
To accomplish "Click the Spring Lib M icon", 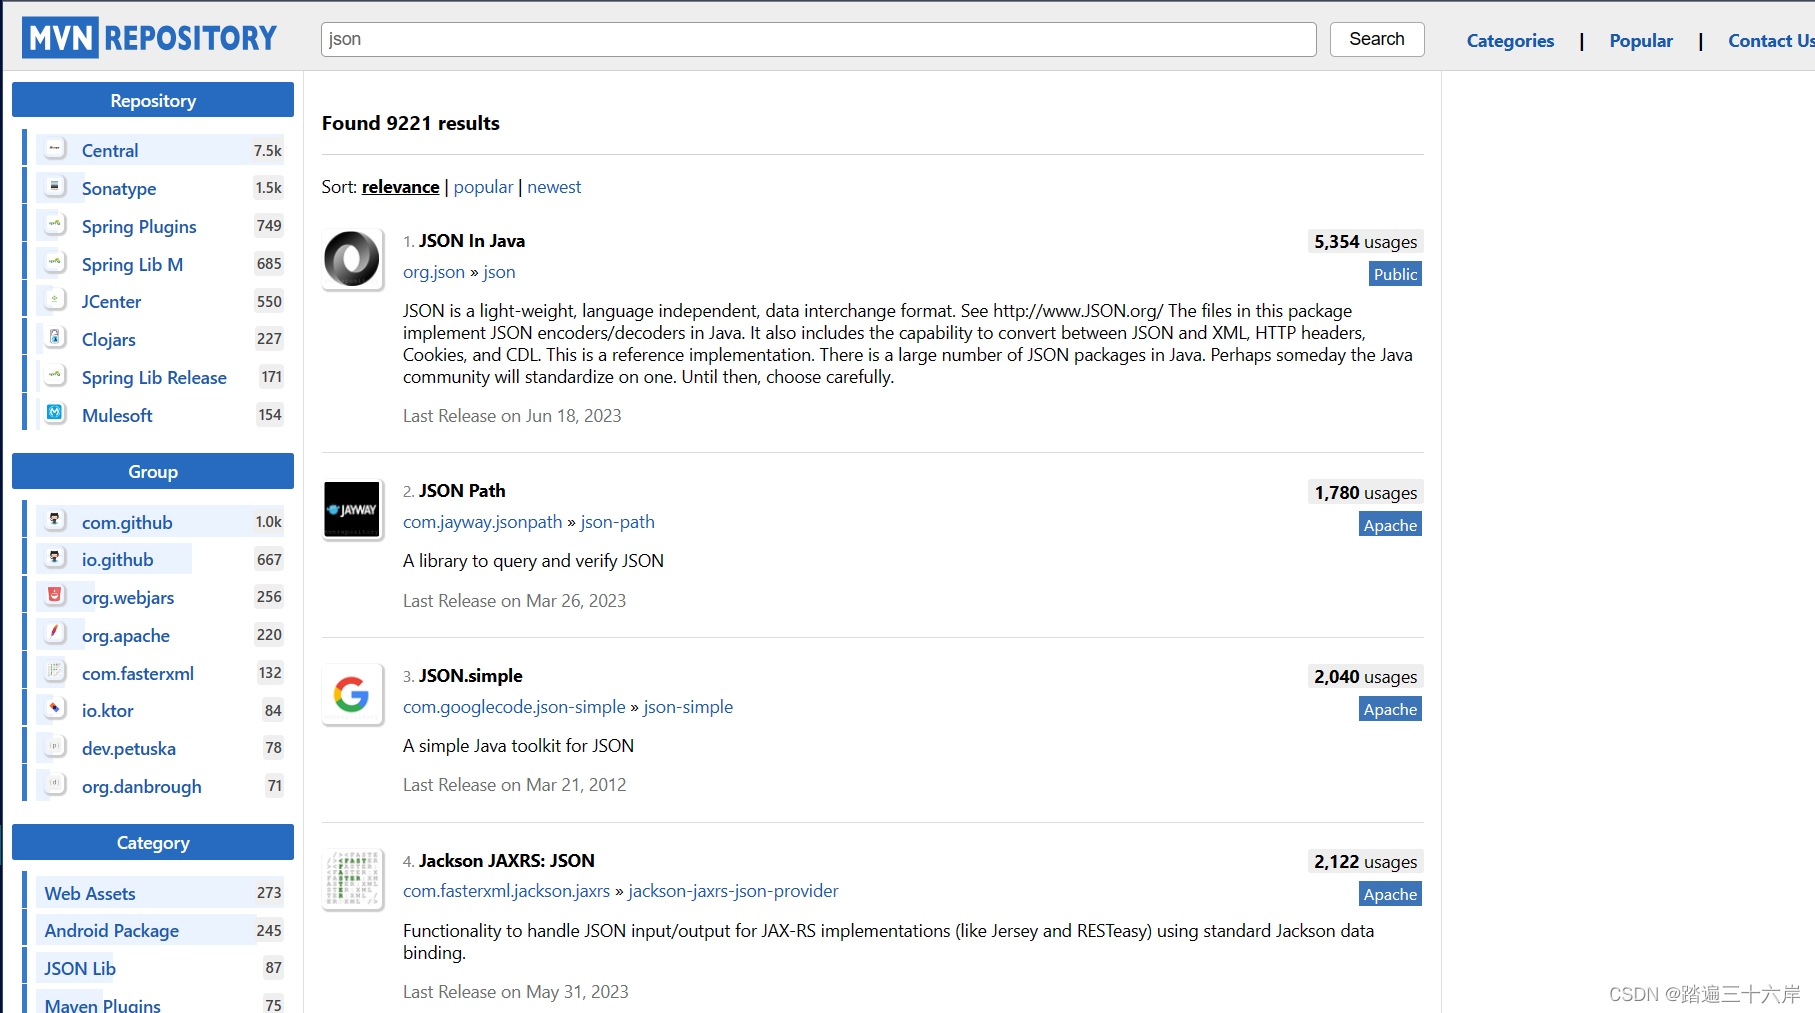I will (55, 263).
